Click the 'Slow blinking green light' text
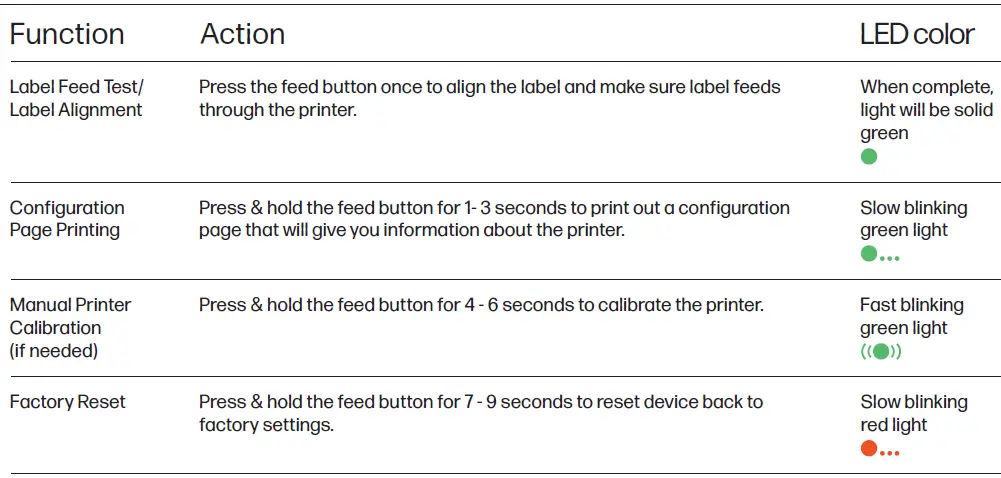The height and width of the screenshot is (478, 1001). point(913,219)
